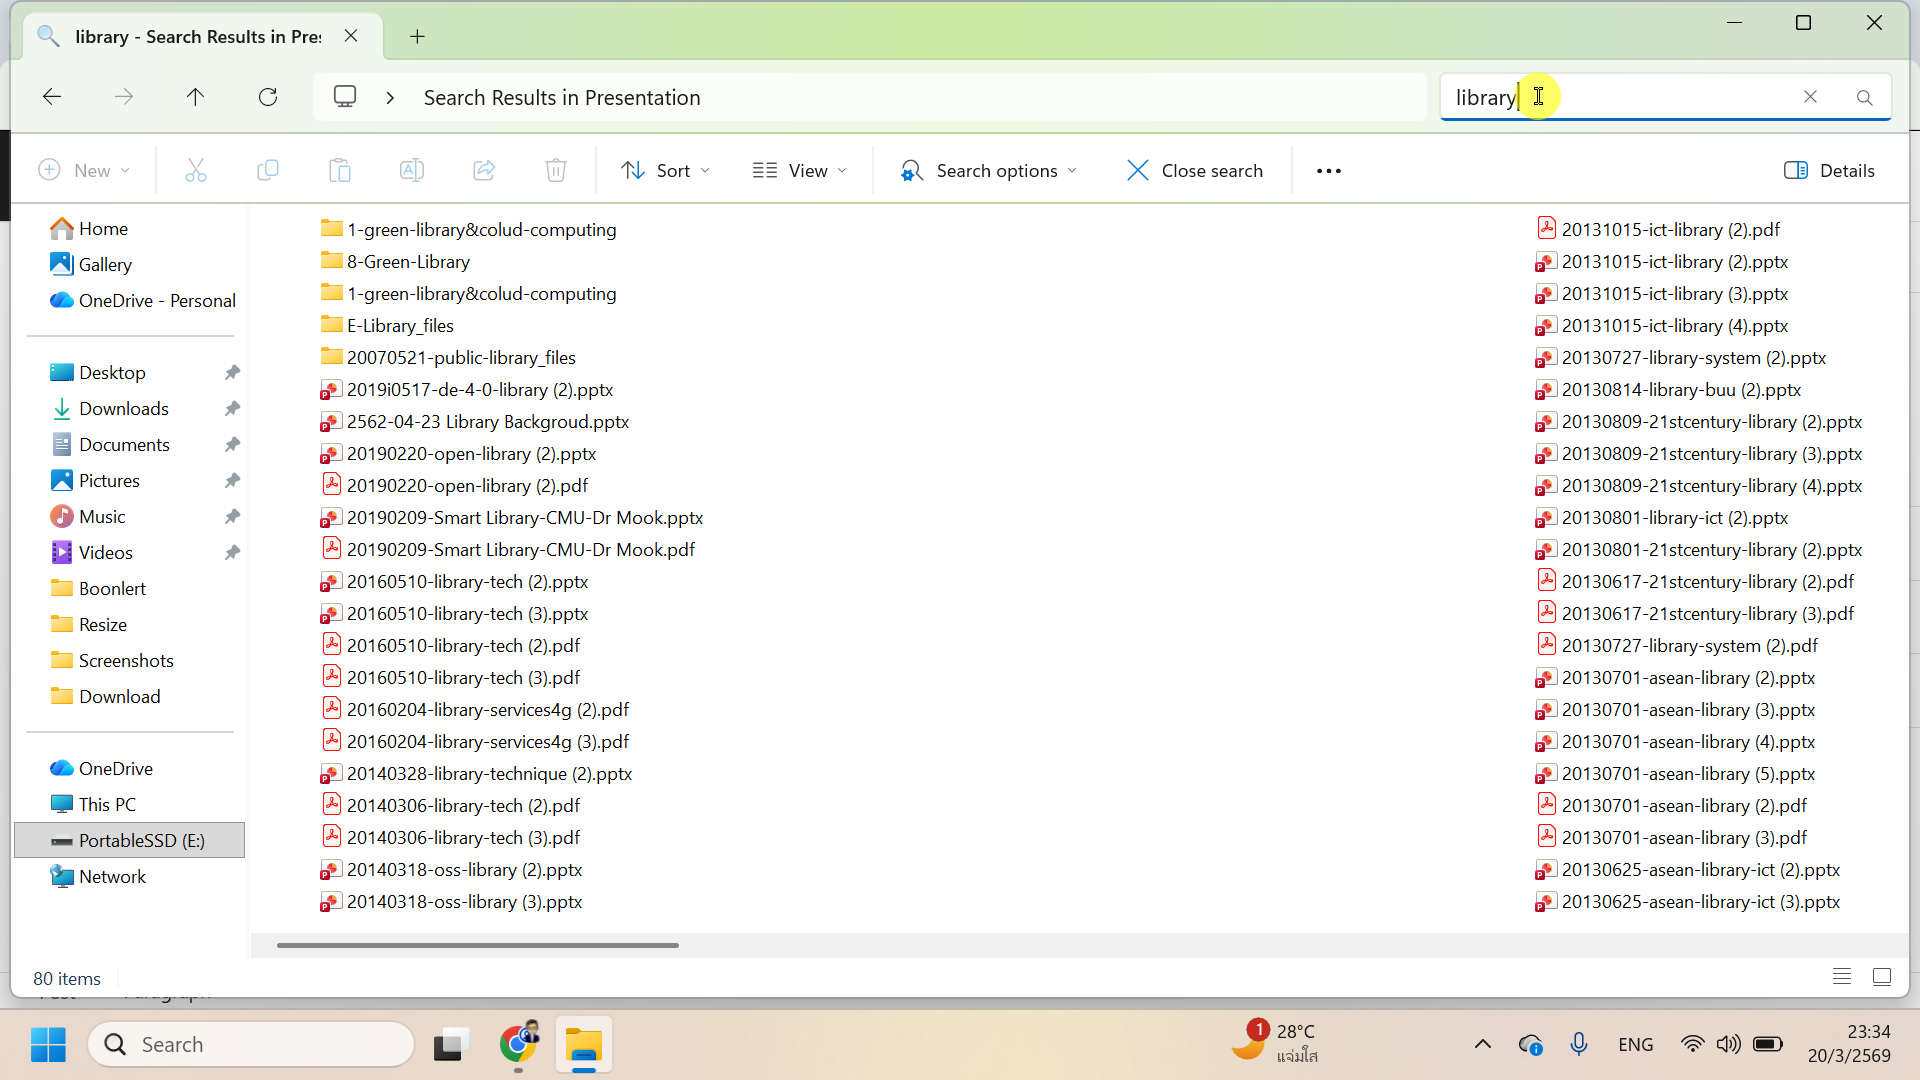Click the Refresh icon in navigation bar
This screenshot has height=1080, width=1920.
[268, 97]
